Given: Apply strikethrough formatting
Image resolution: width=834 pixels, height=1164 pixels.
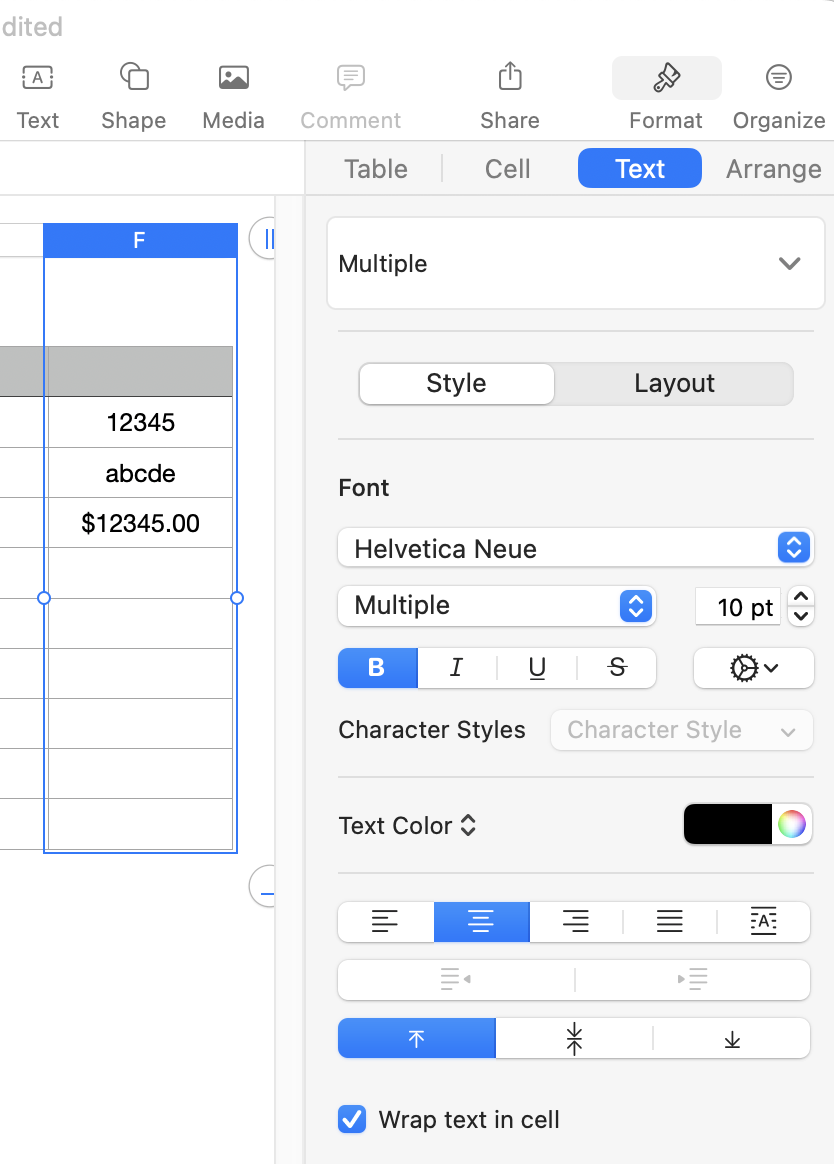Looking at the screenshot, I should click(618, 668).
